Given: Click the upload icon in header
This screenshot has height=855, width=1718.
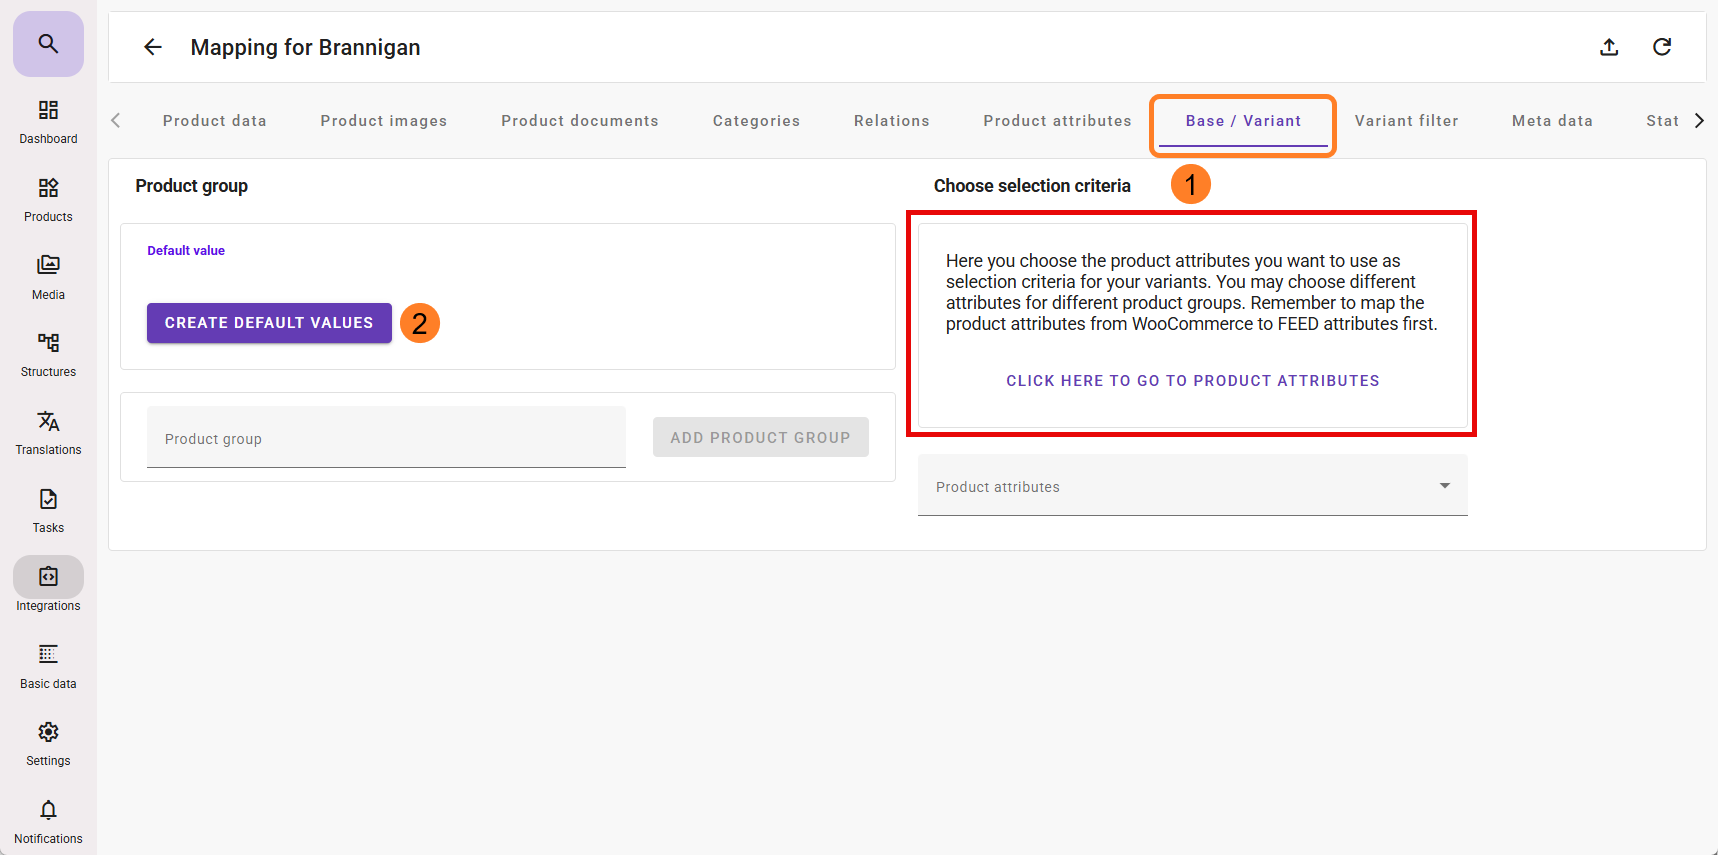Looking at the screenshot, I should point(1609,47).
